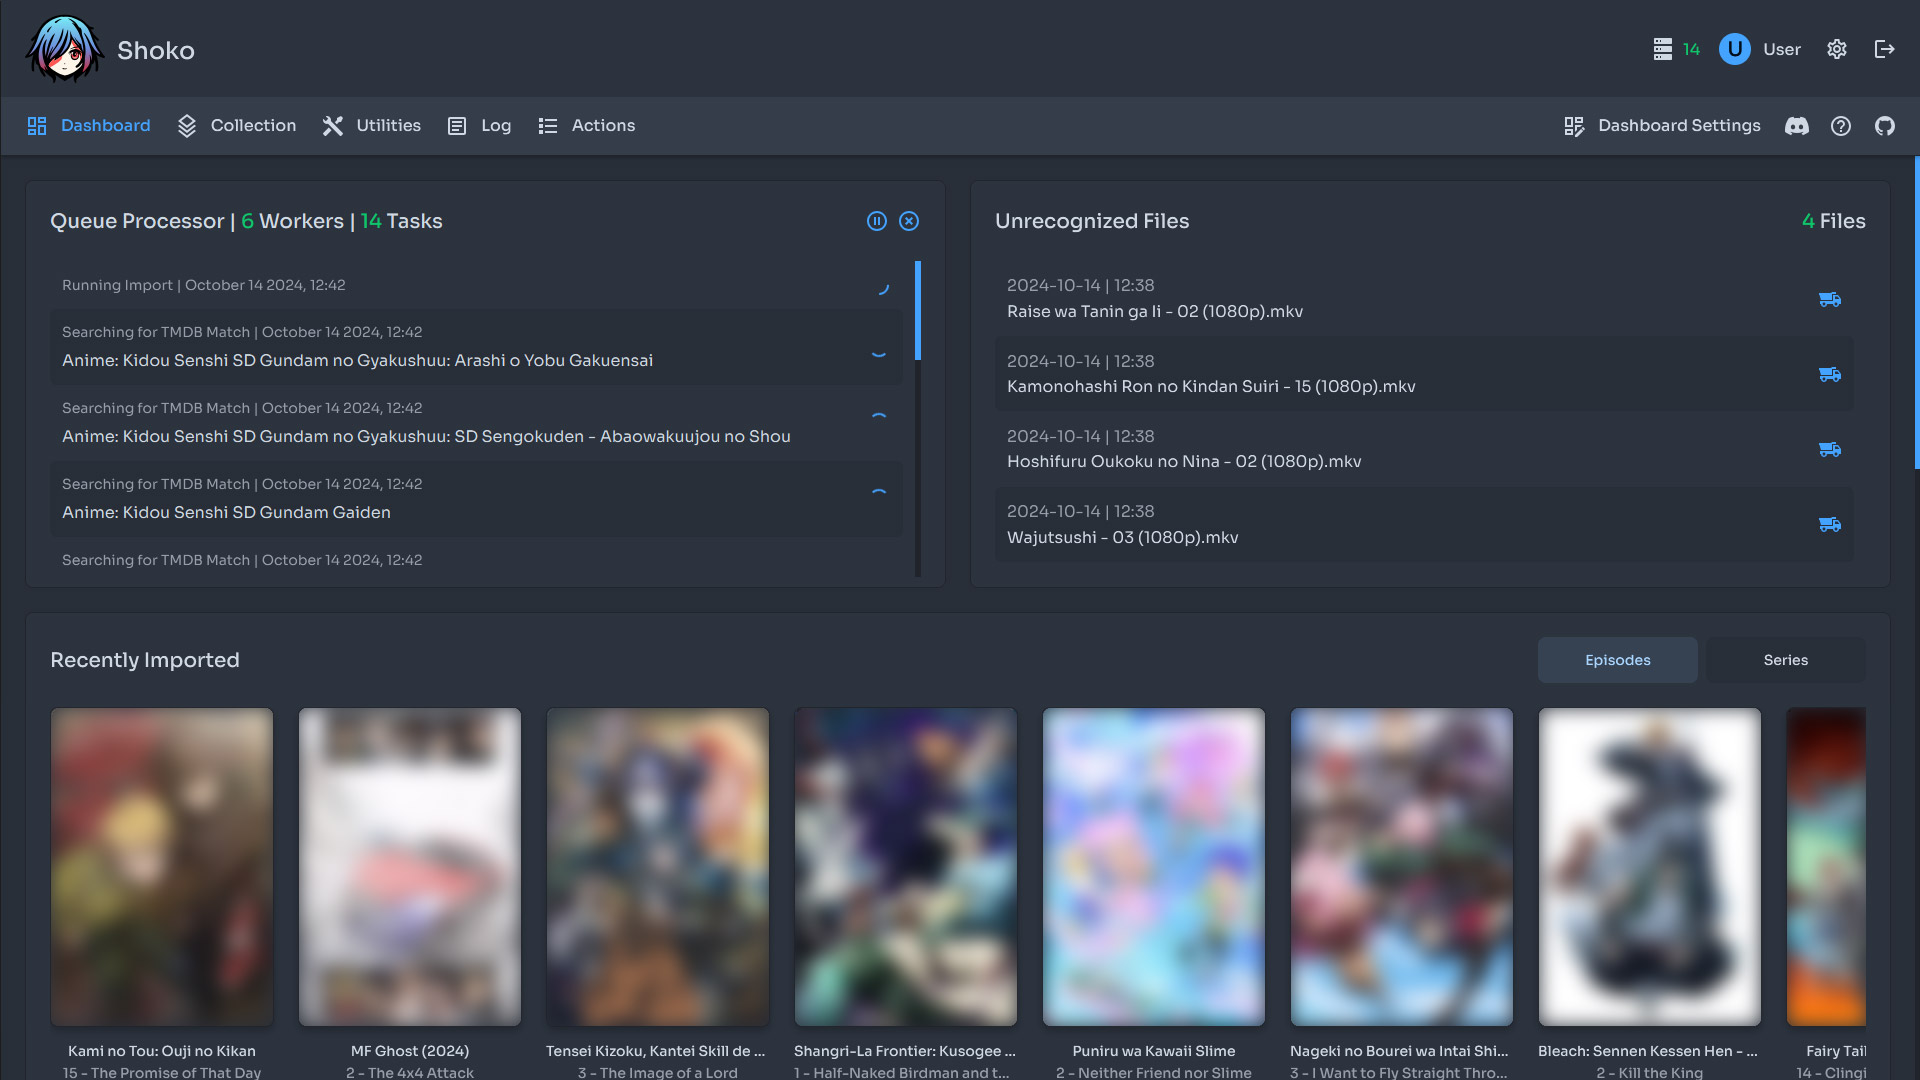
Task: Pause the Queue Processor
Action: (x=877, y=221)
